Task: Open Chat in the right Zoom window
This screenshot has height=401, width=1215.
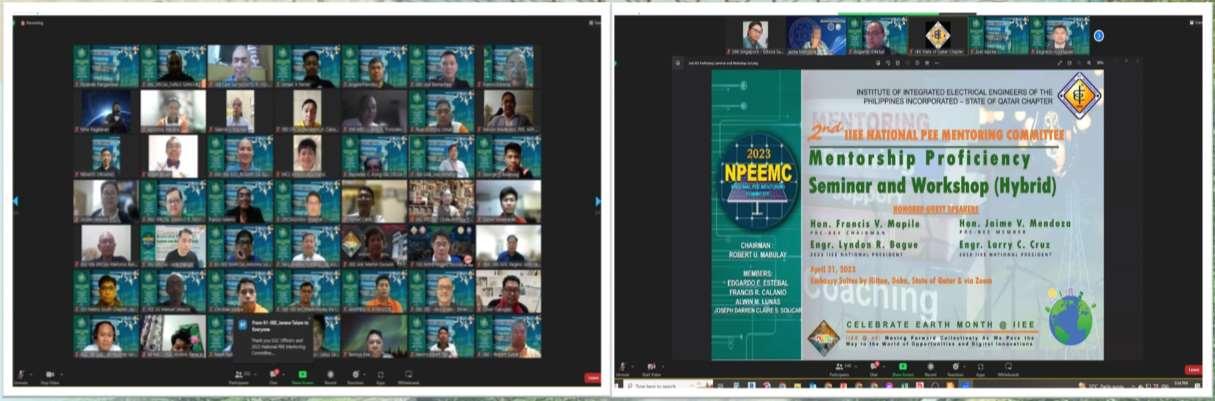Action: tap(873, 369)
